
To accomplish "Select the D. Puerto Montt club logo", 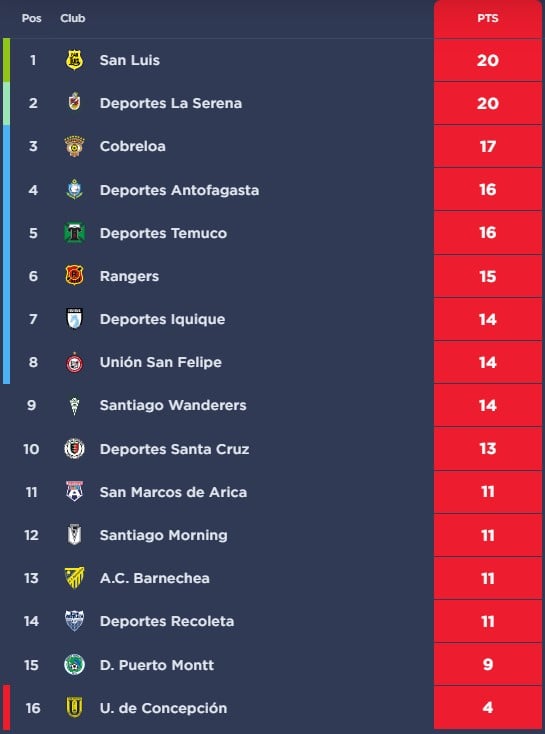I will 74,665.
